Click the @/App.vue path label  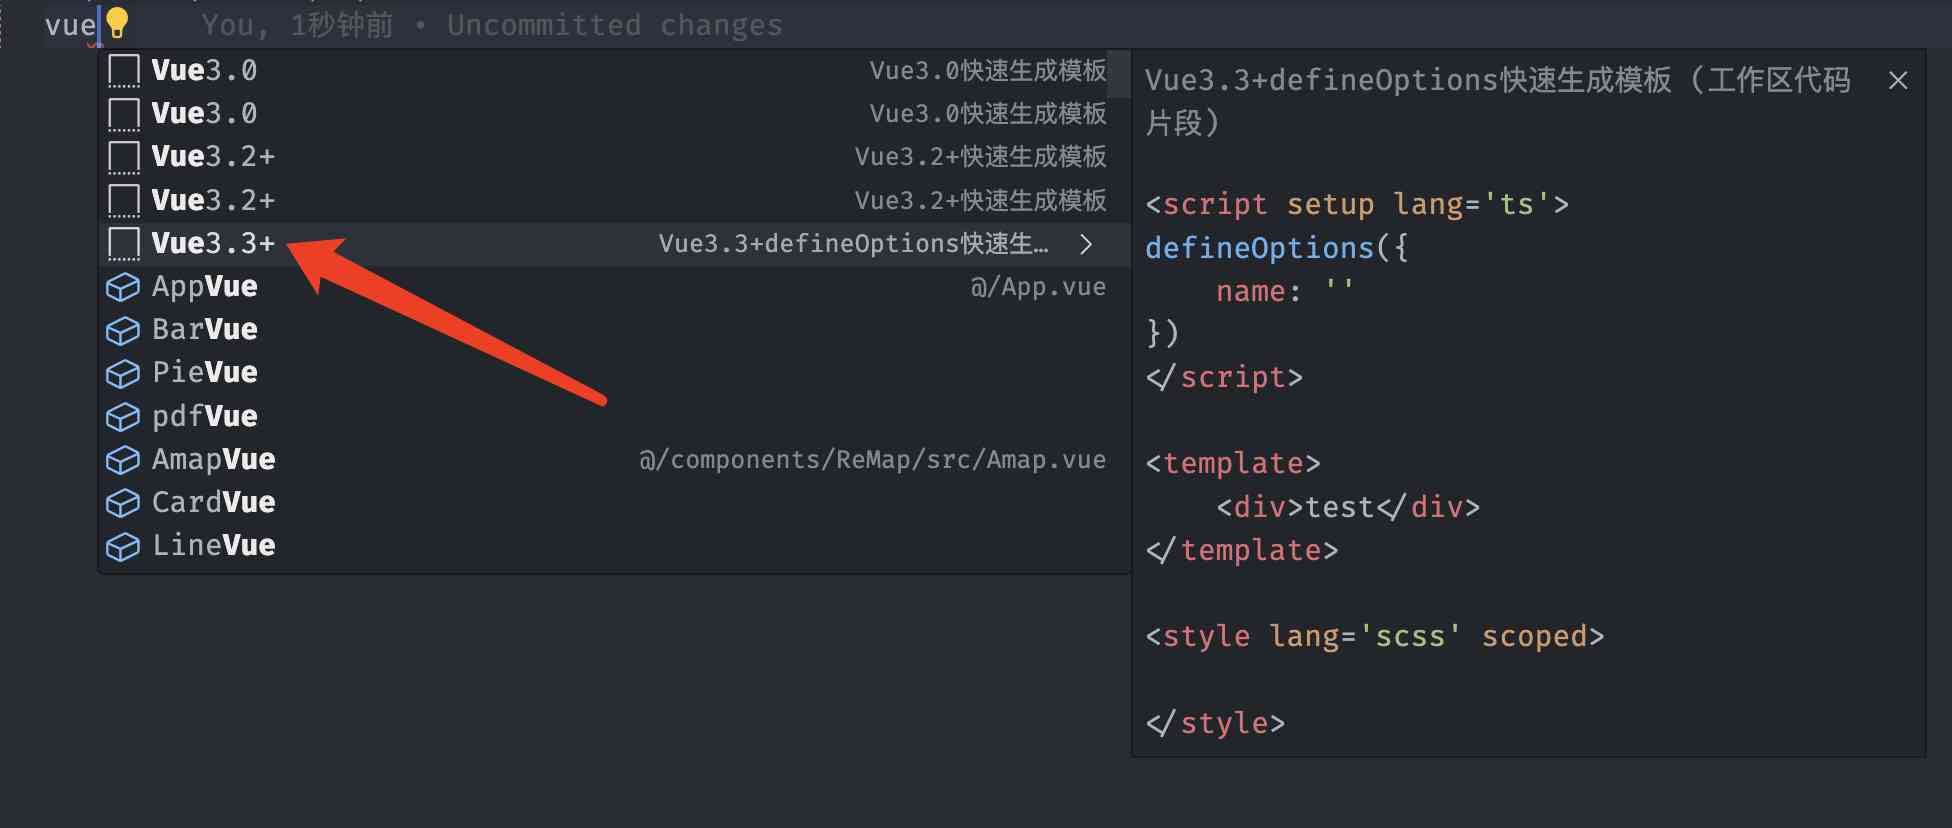(x=1038, y=288)
